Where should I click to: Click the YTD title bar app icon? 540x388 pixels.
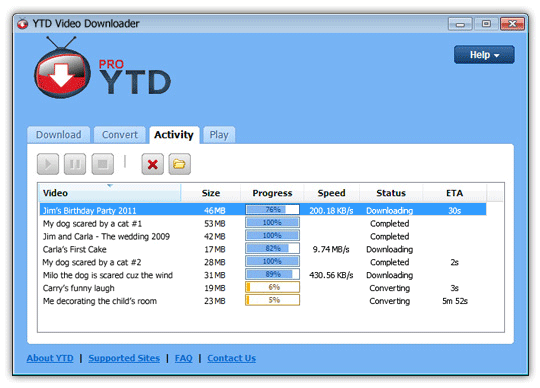pyautogui.click(x=23, y=23)
